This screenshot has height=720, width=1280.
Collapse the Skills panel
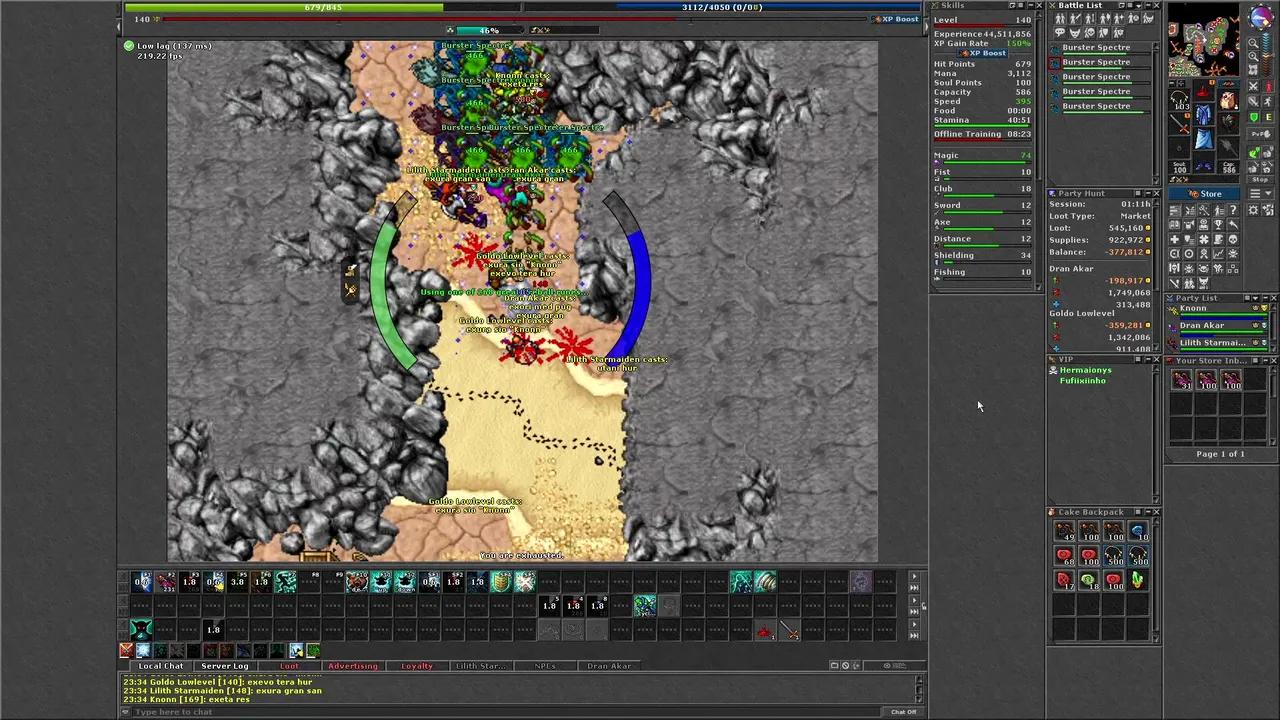tap(1031, 5)
